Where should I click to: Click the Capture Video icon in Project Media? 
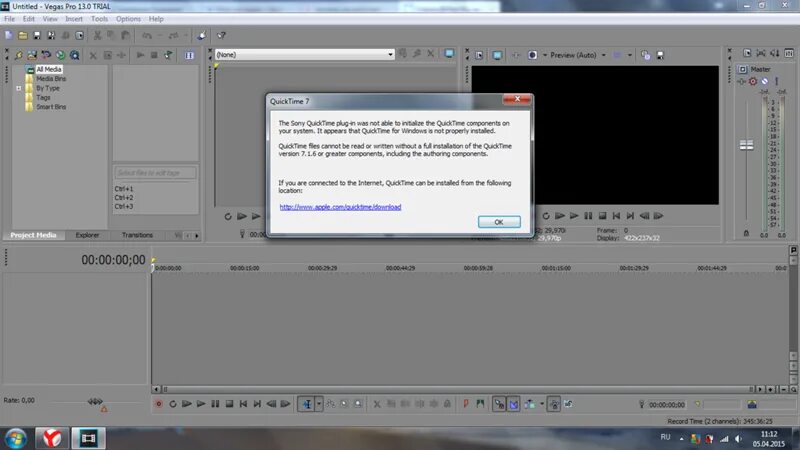tap(32, 55)
